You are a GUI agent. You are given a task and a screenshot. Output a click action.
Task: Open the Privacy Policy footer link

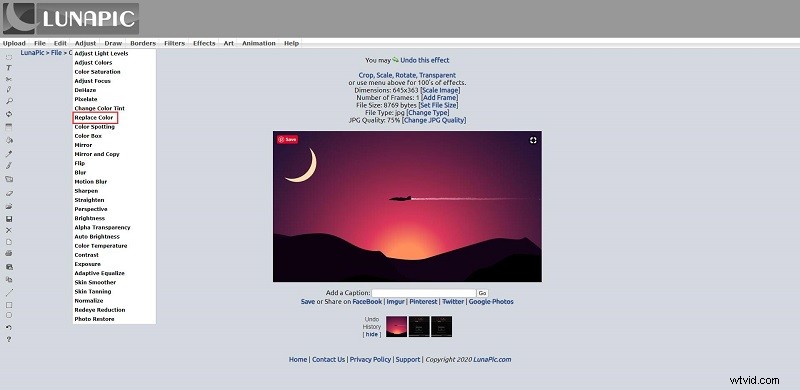pyautogui.click(x=370, y=359)
